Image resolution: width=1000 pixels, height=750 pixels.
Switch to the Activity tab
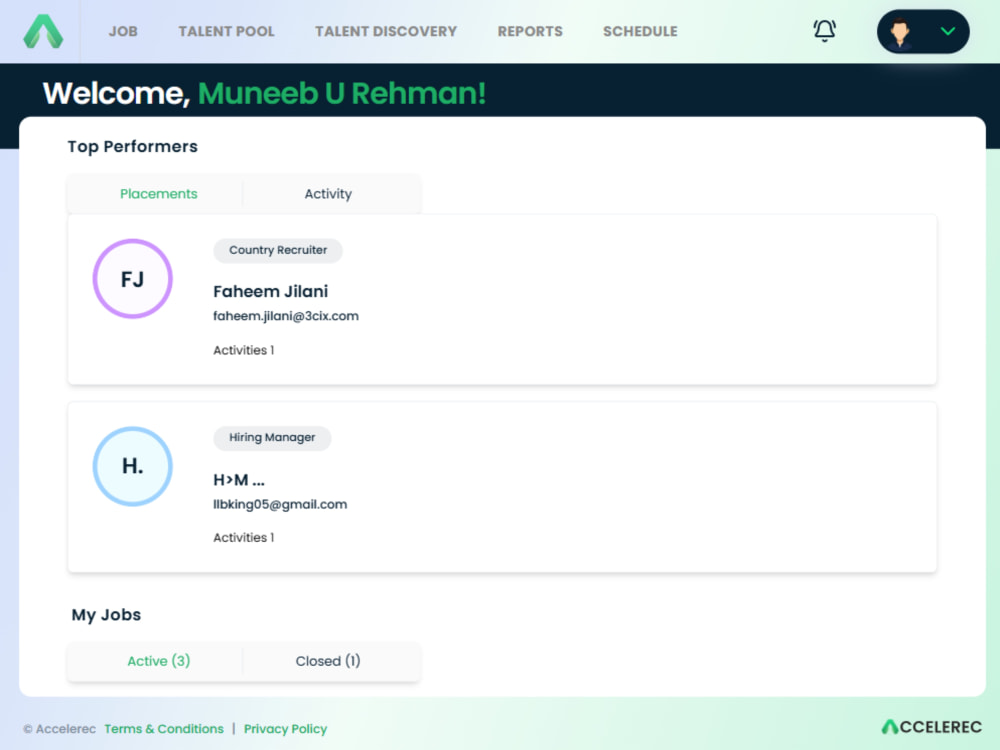tap(328, 194)
